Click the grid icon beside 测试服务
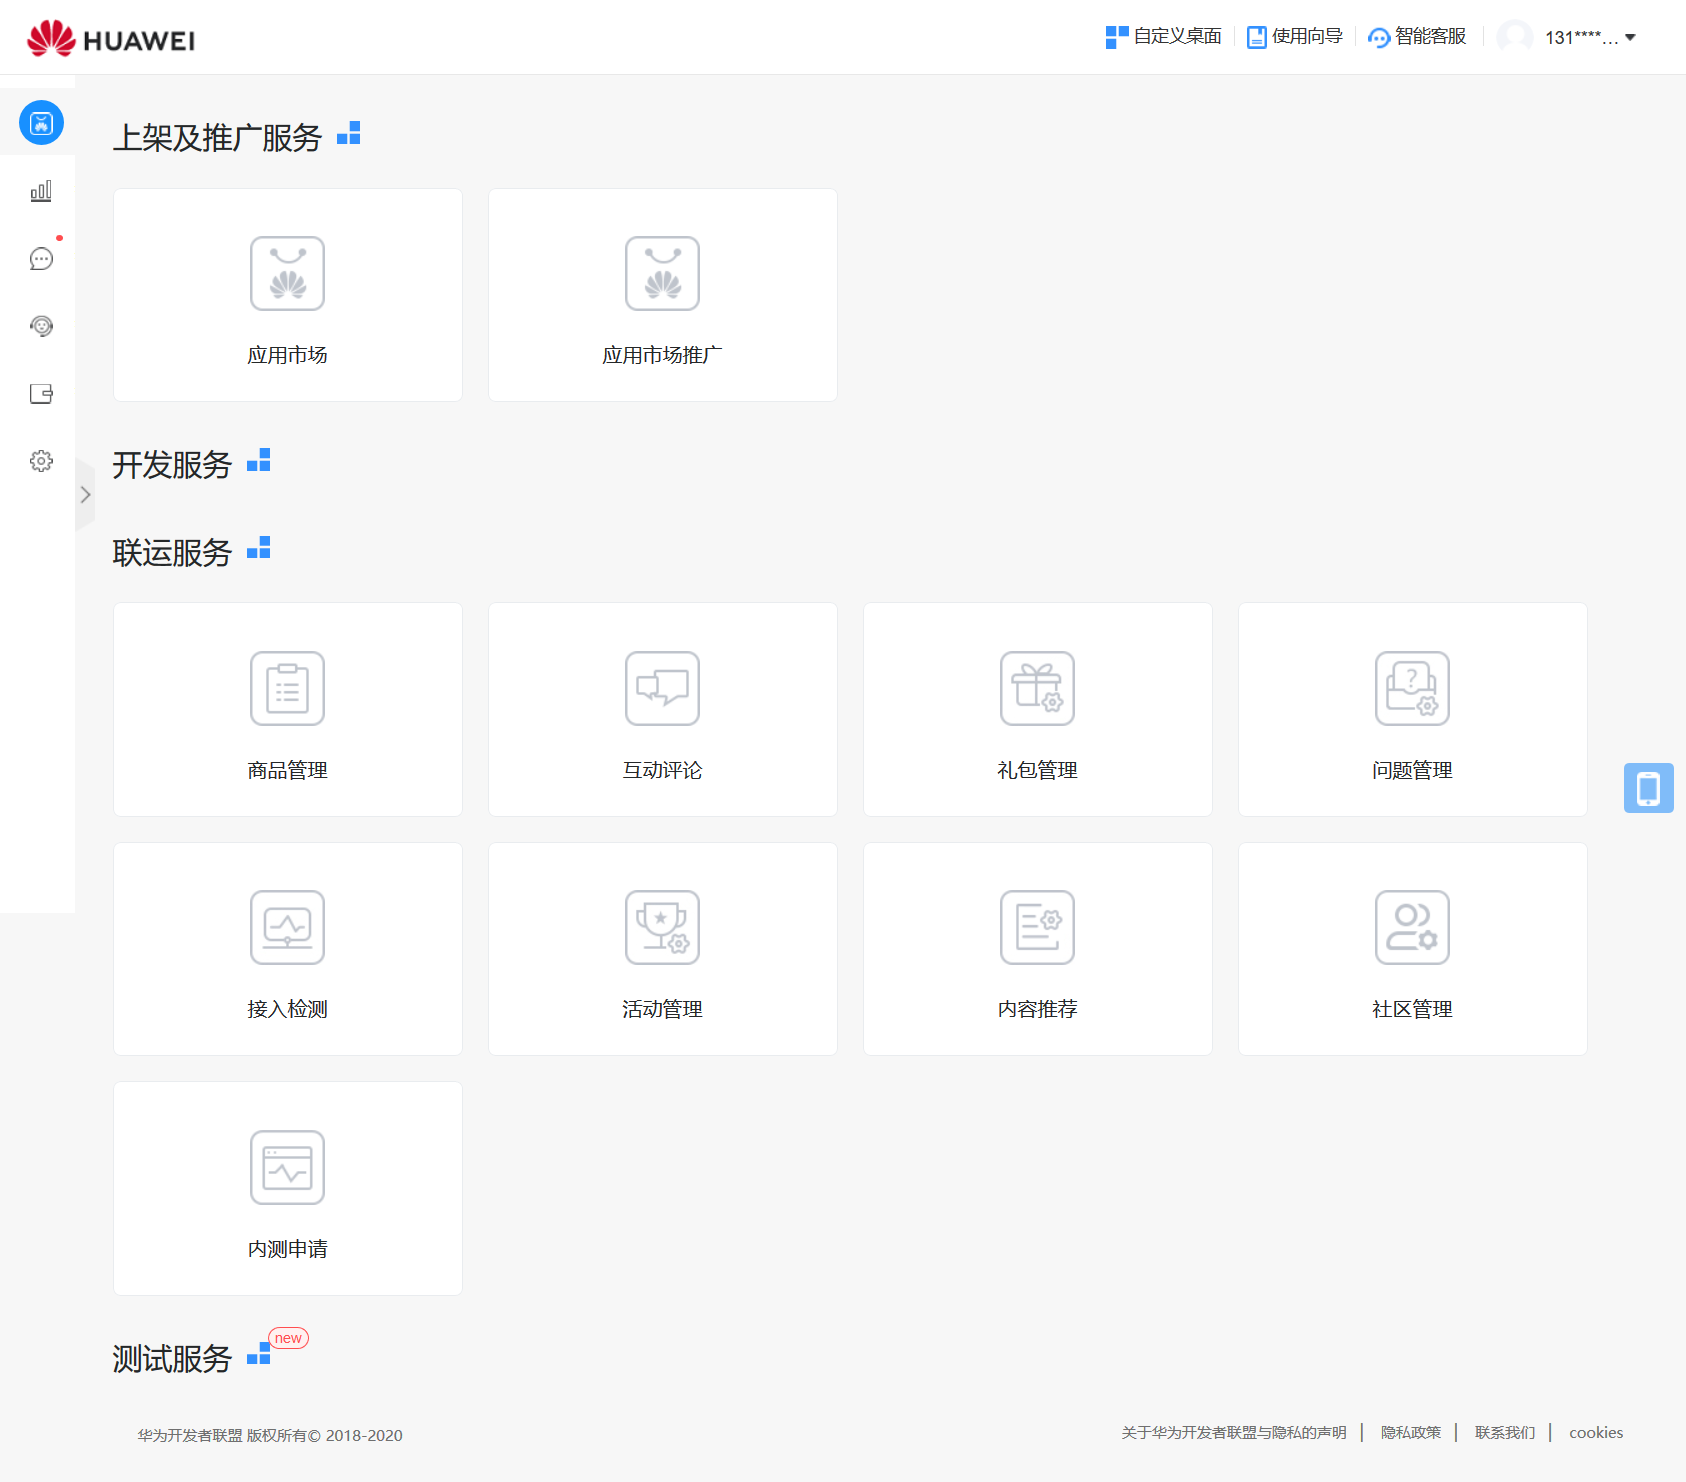The width and height of the screenshot is (1686, 1482). [x=258, y=1354]
